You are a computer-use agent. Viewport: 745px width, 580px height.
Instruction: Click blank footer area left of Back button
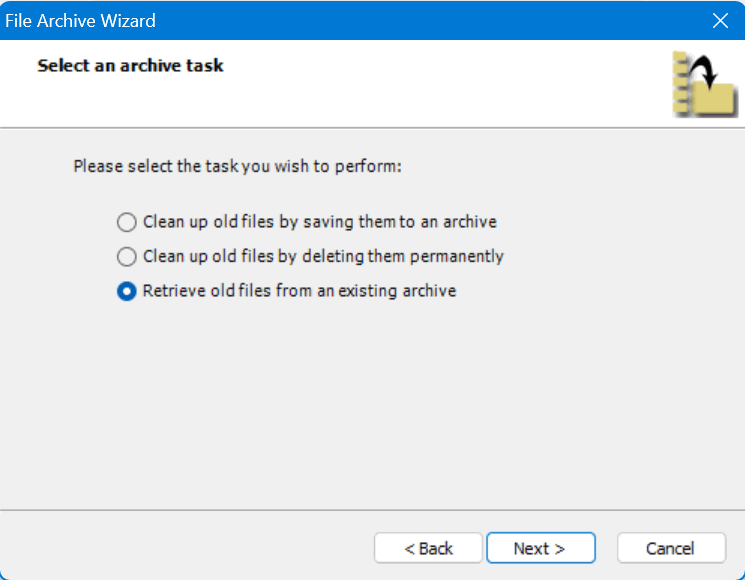coord(180,548)
